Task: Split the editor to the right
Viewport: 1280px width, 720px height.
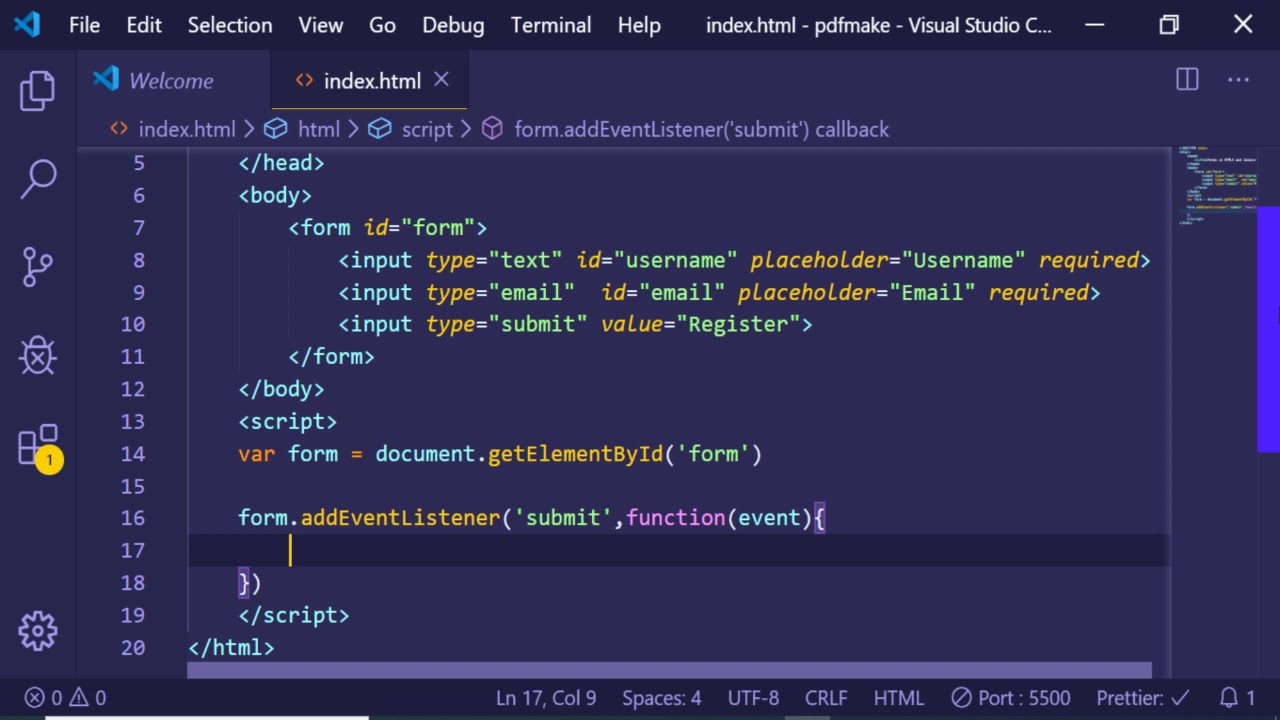Action: coord(1187,81)
